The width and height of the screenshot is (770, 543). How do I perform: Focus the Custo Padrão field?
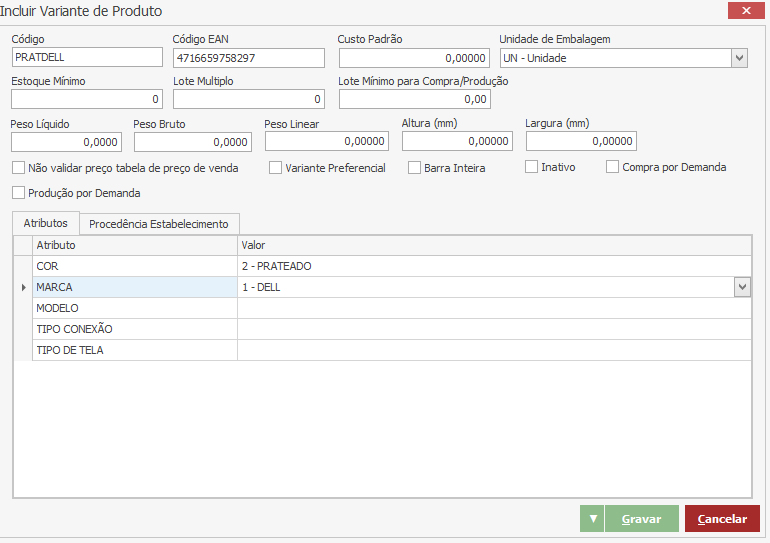coord(413,58)
